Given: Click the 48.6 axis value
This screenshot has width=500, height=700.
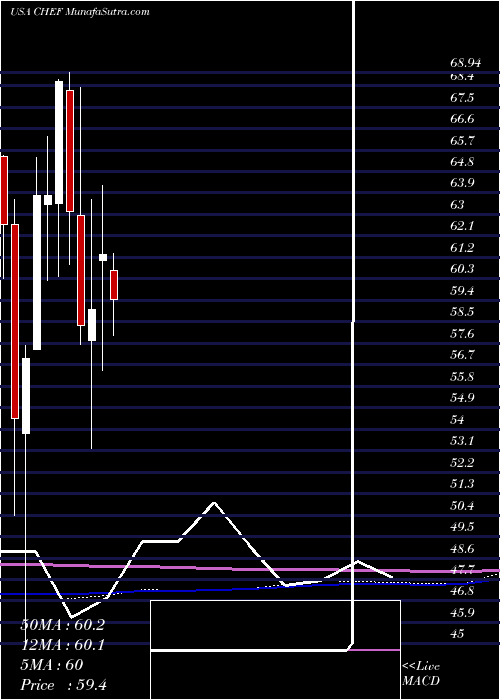Looking at the screenshot, I should tap(462, 549).
